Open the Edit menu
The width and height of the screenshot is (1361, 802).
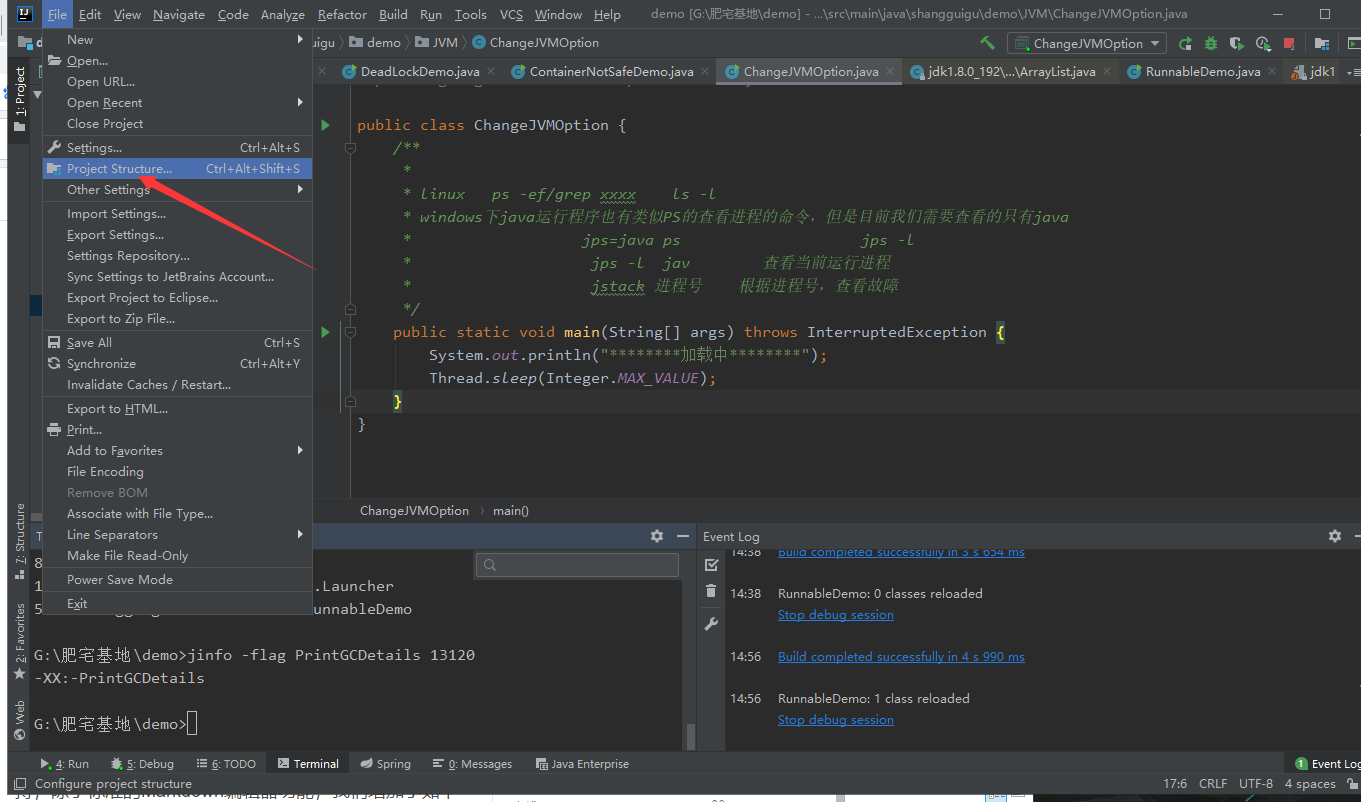click(x=90, y=14)
